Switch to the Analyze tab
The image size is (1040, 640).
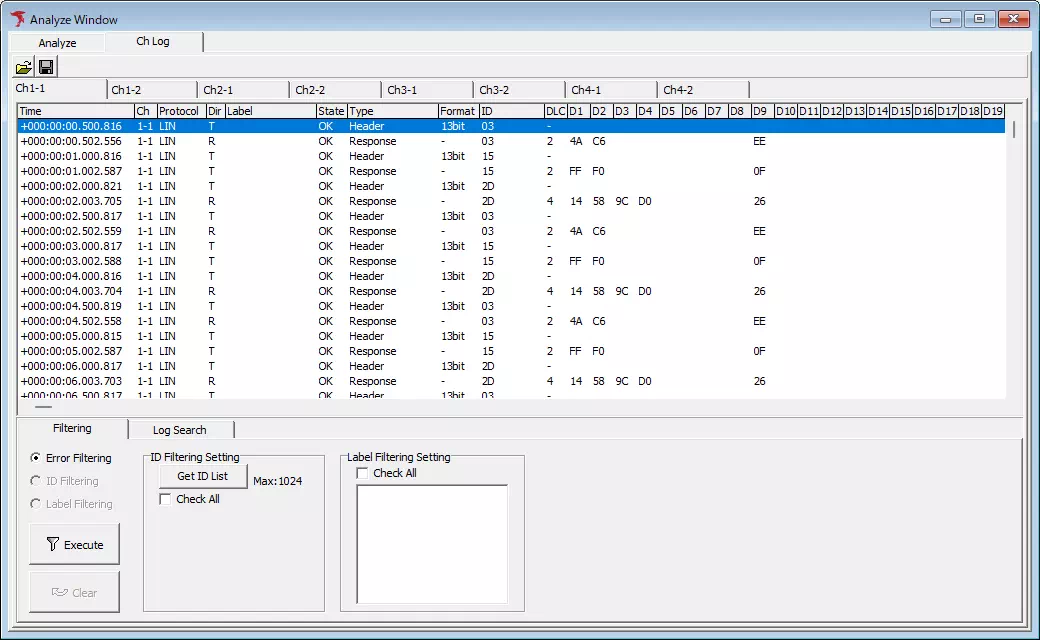tap(56, 42)
